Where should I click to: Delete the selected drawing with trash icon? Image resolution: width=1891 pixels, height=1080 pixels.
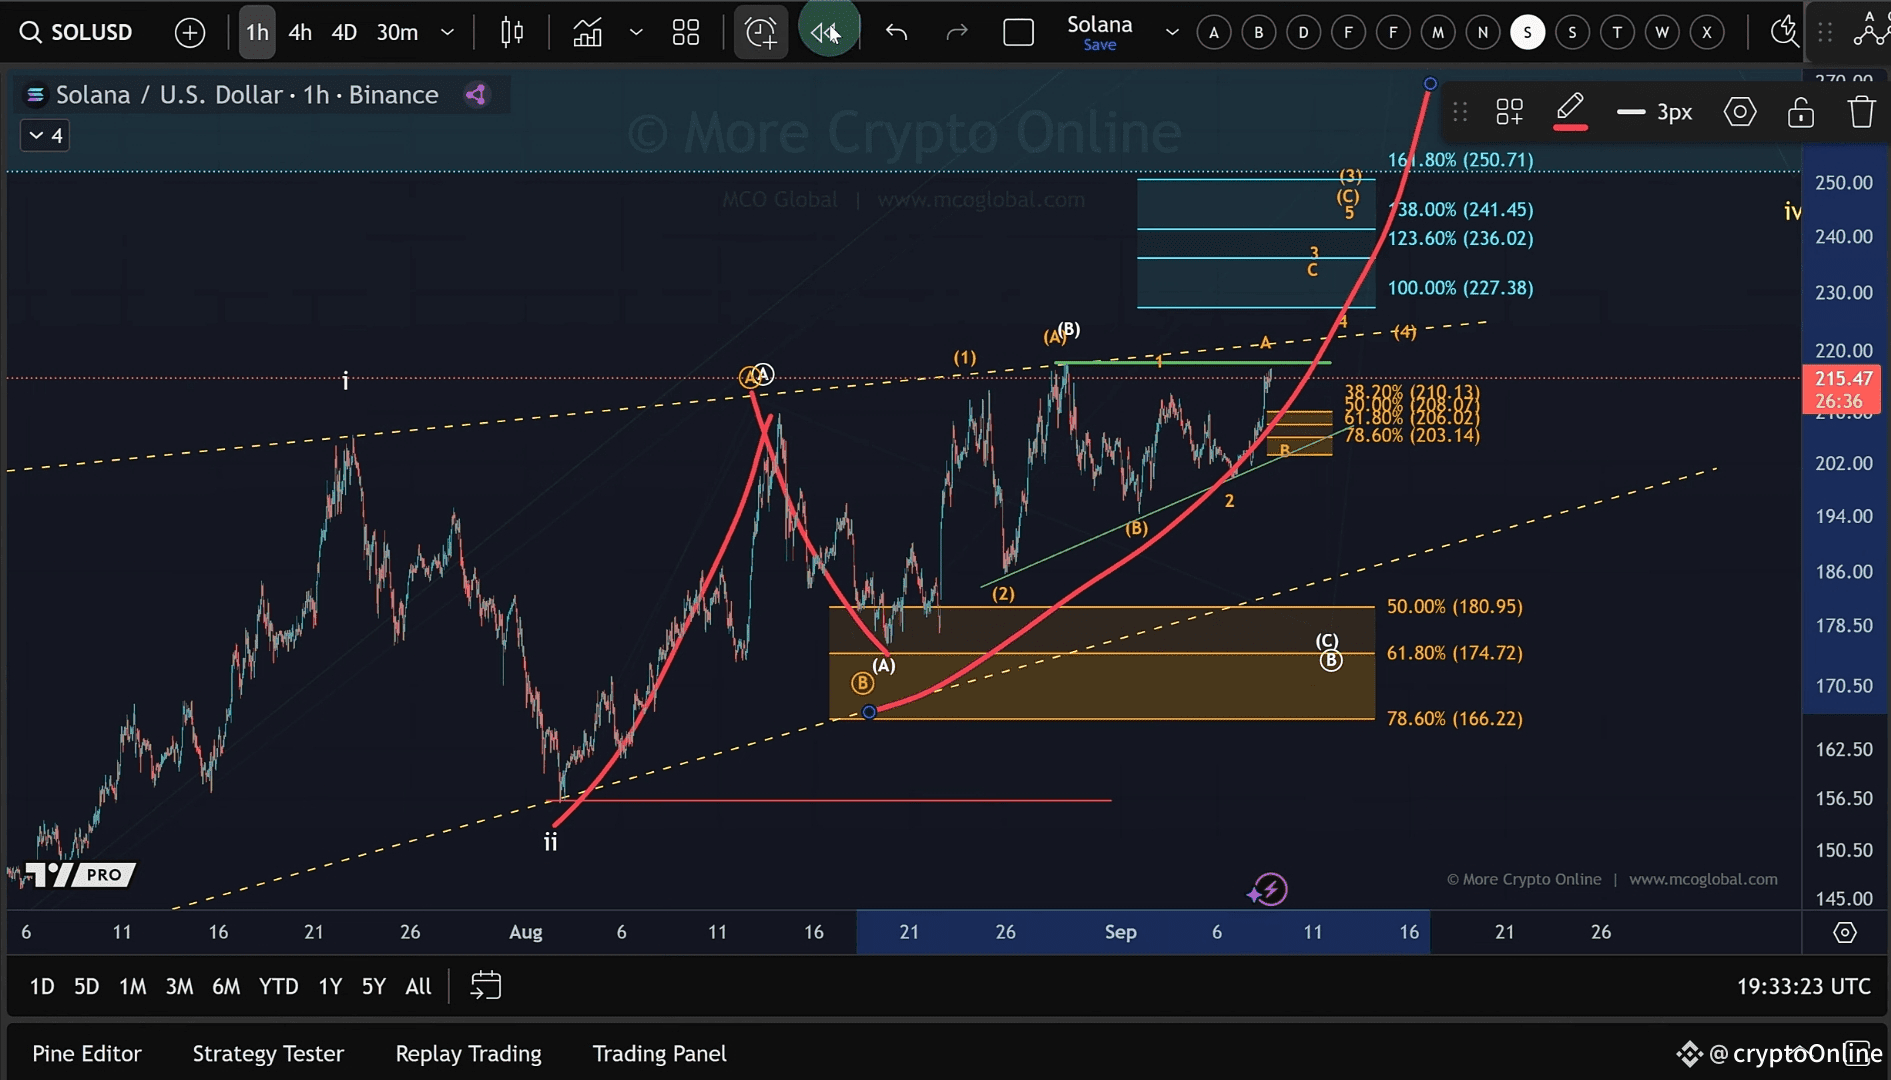(x=1861, y=112)
